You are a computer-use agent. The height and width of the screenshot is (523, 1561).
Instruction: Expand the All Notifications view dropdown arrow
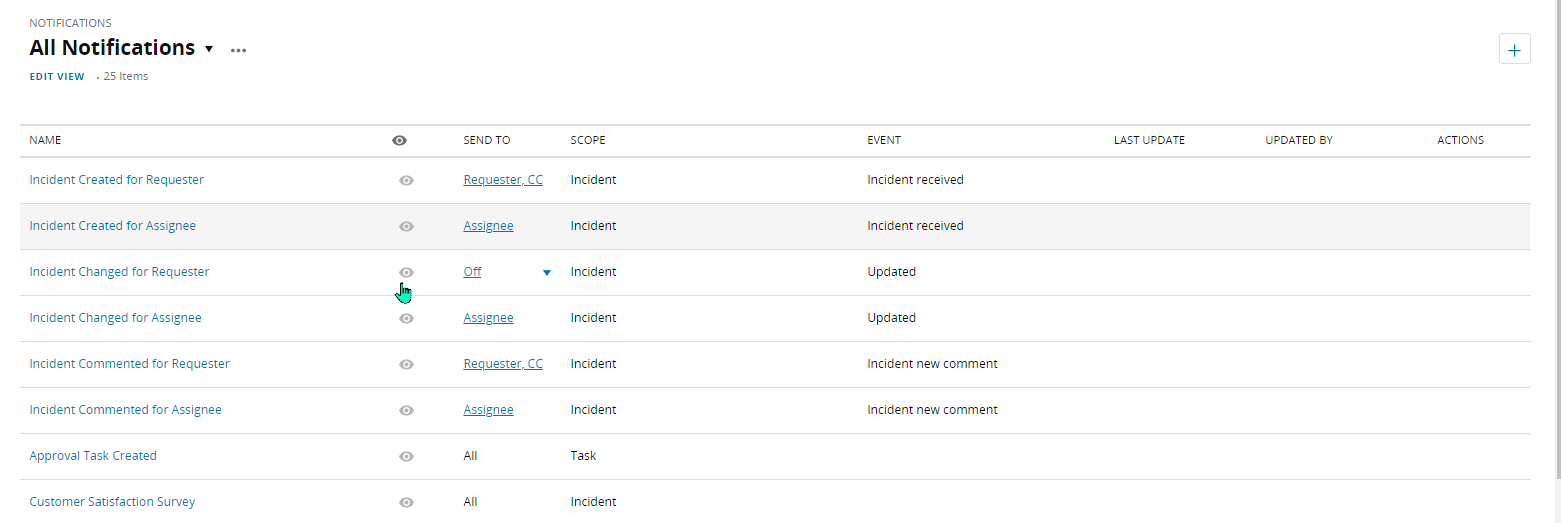click(x=209, y=49)
